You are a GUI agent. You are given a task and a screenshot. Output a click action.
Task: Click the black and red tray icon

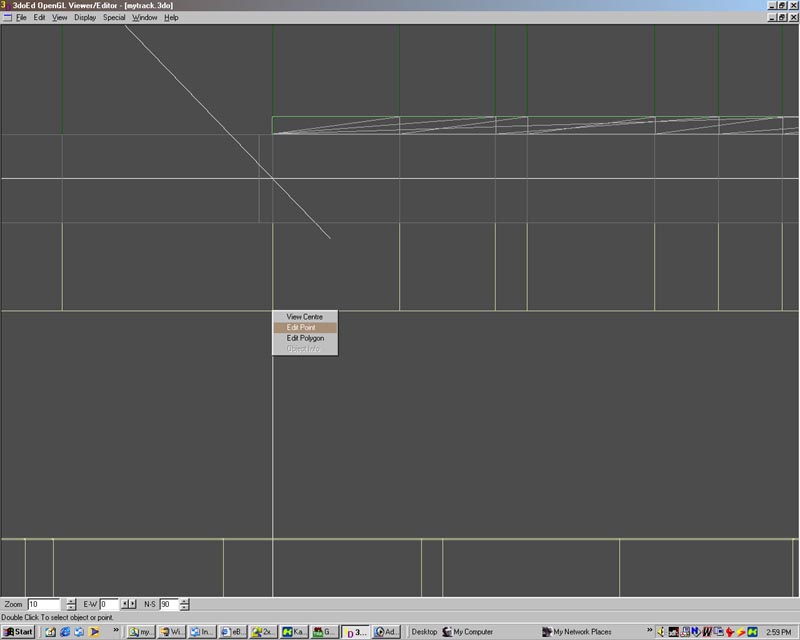673,632
